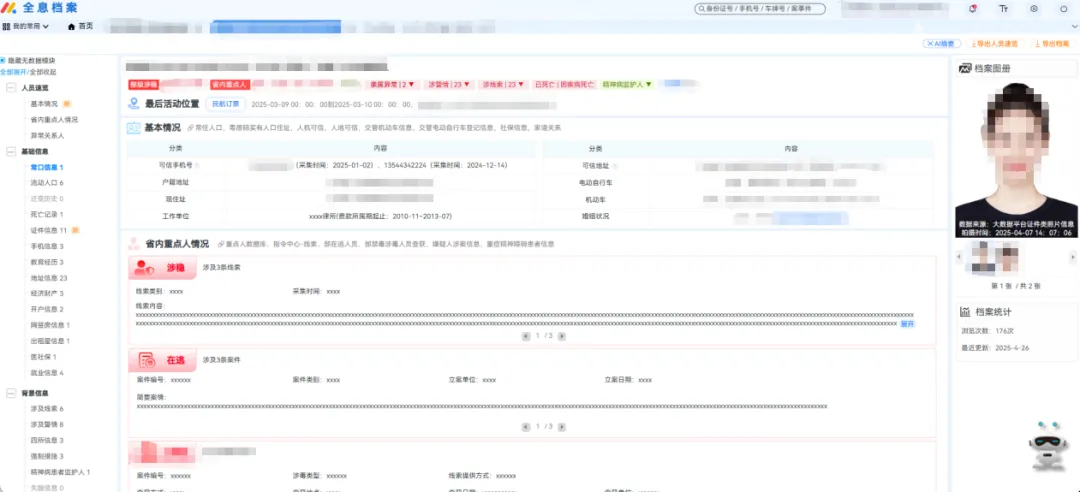Click the 档案图册 album icon
The height and width of the screenshot is (492, 1080).
pos(965,68)
